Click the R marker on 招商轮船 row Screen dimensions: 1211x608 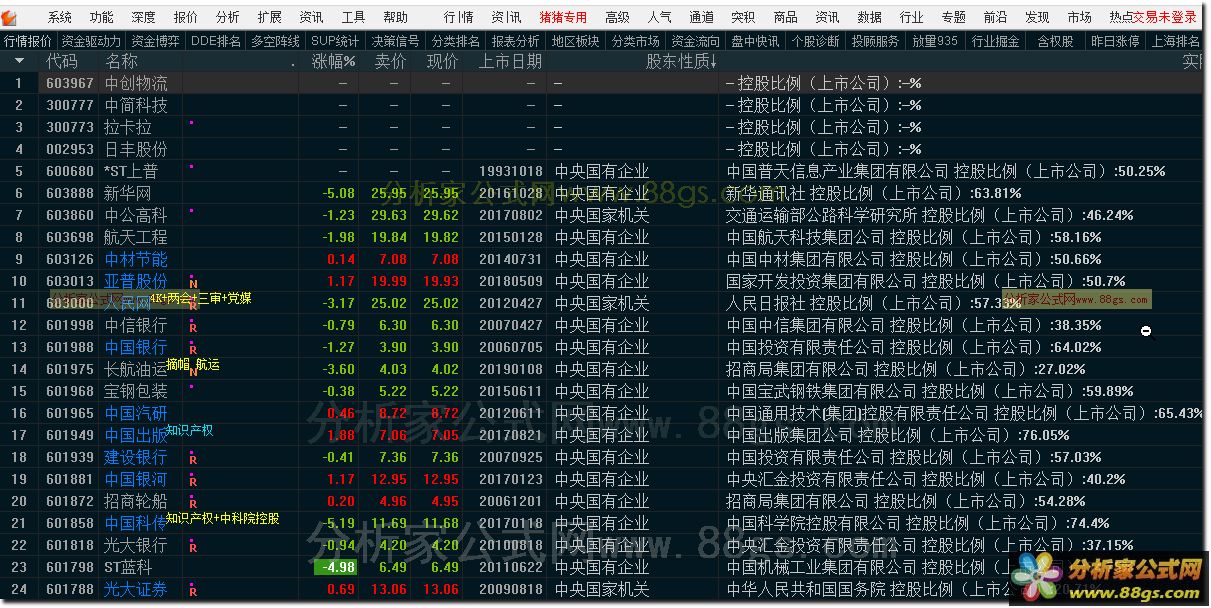[x=193, y=503]
